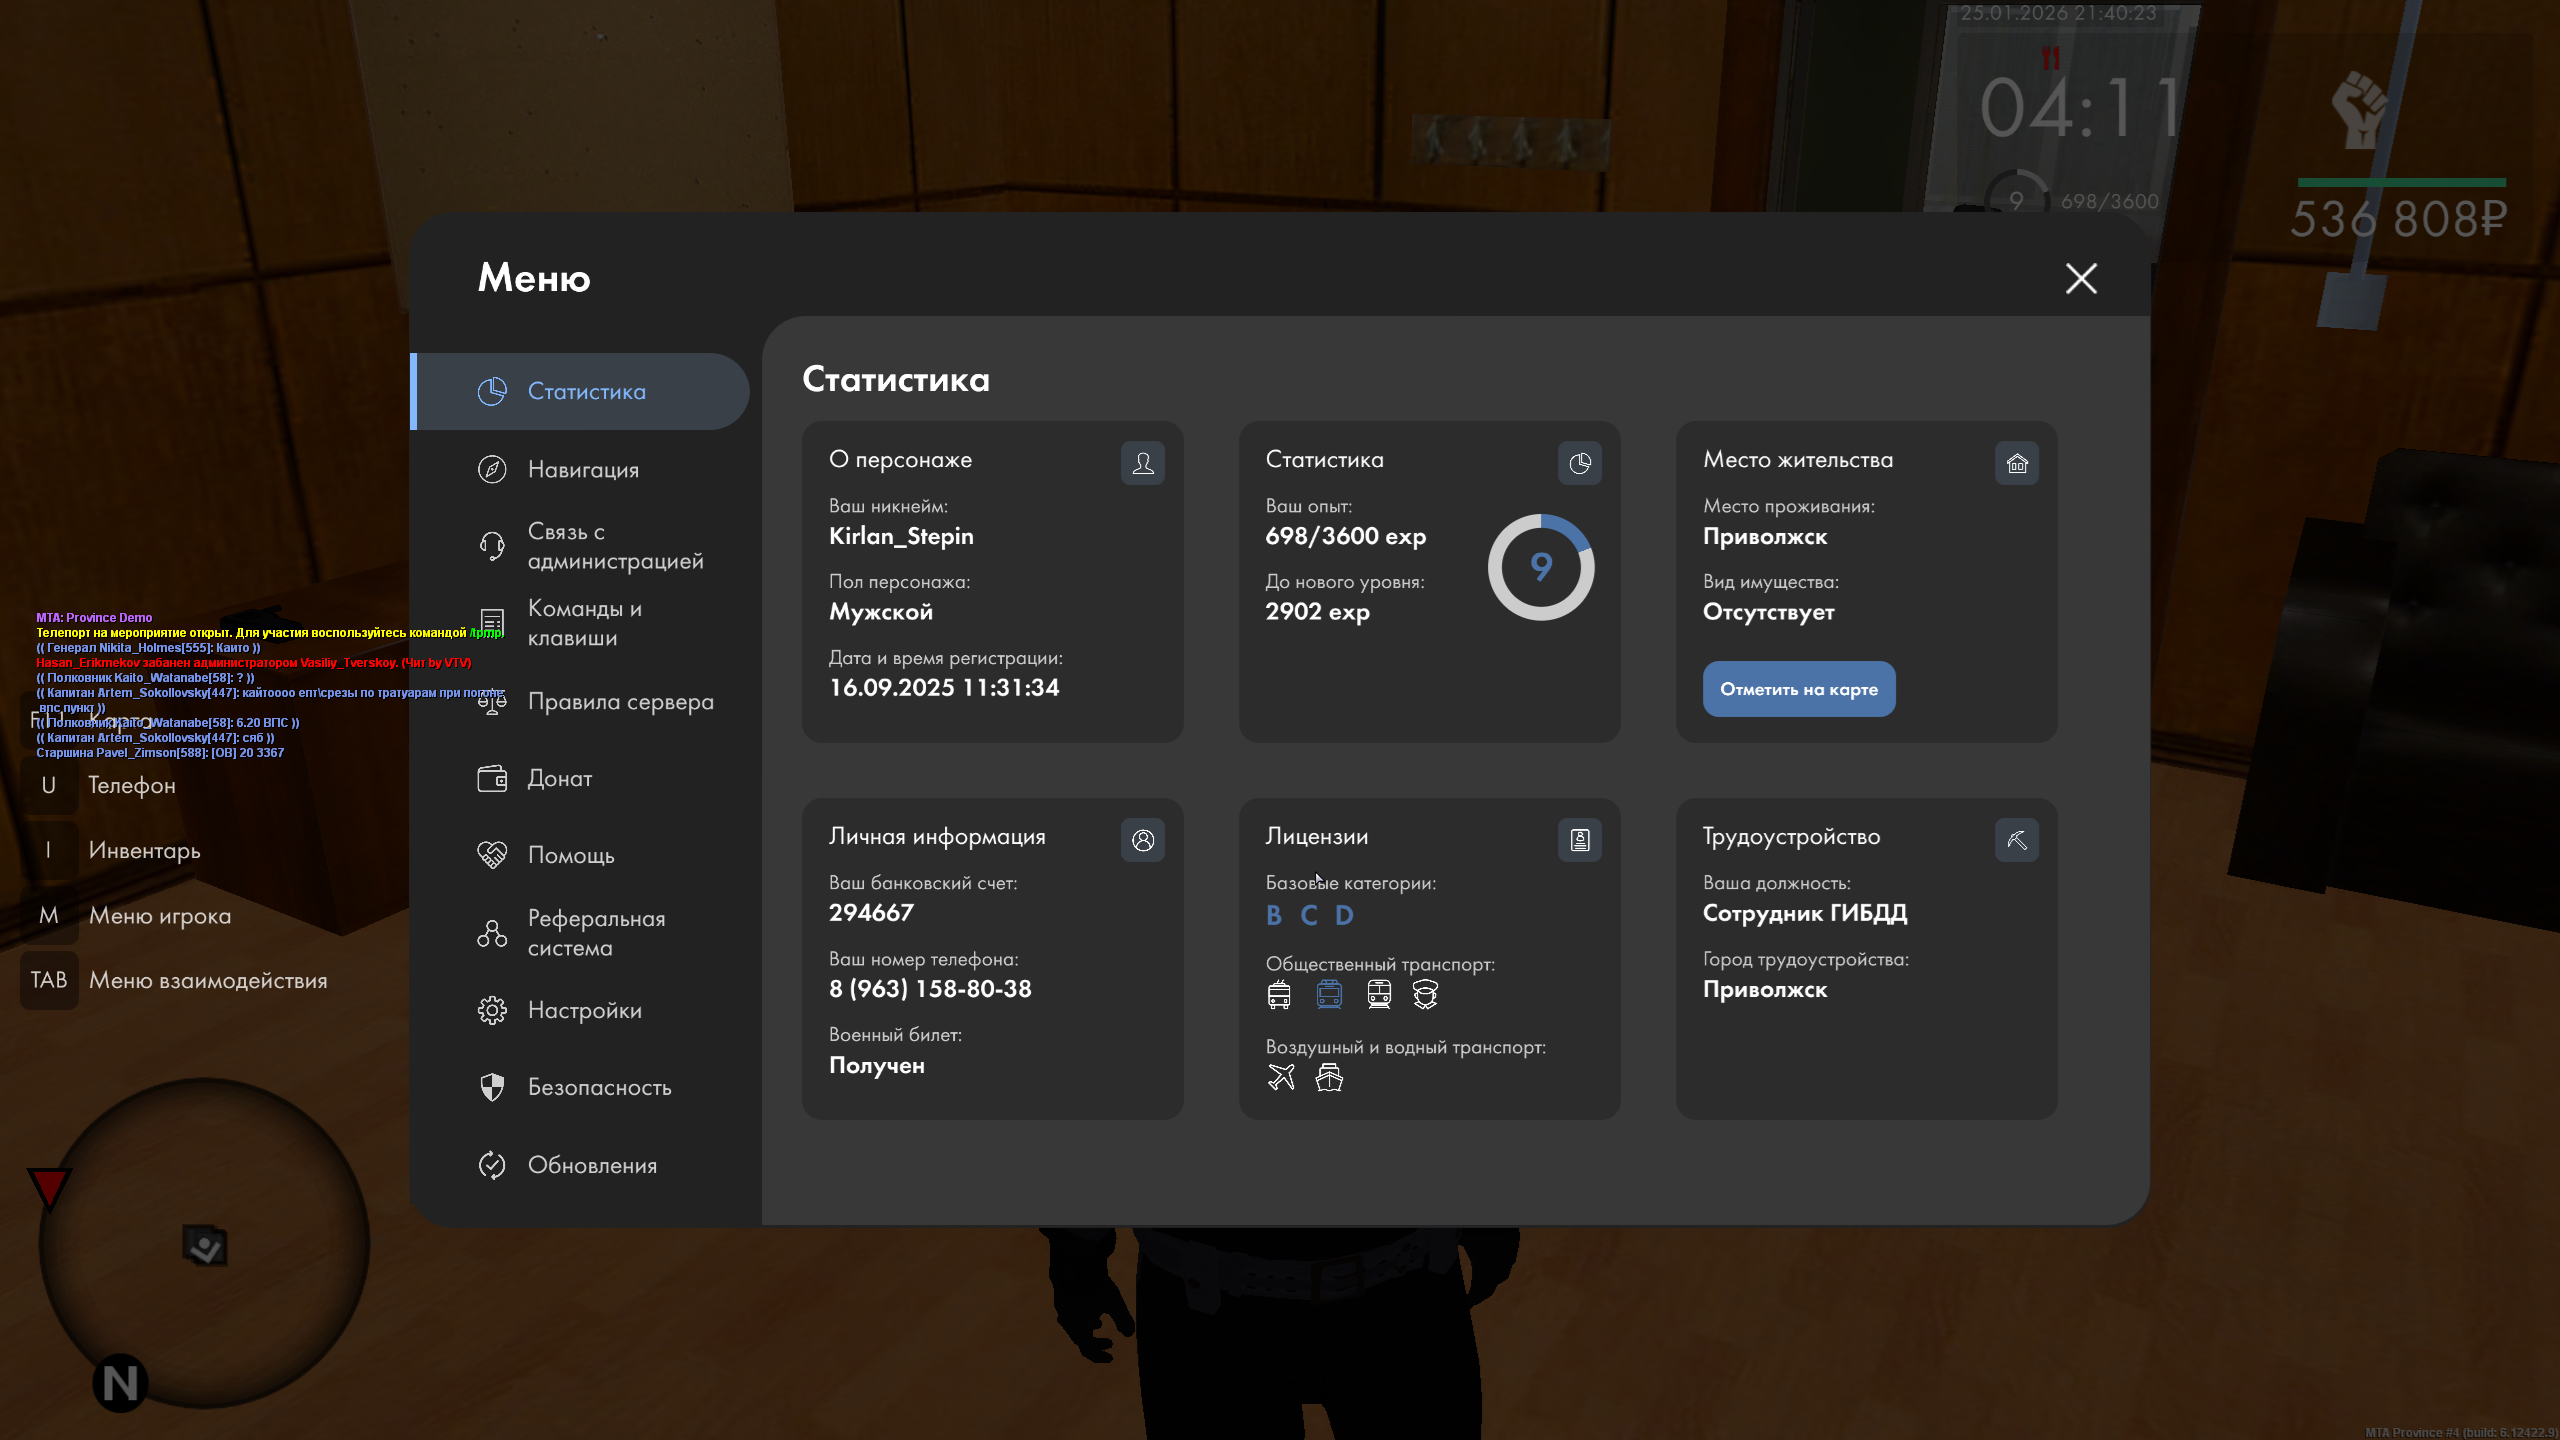Open Связь с администрацией section

coord(614,546)
